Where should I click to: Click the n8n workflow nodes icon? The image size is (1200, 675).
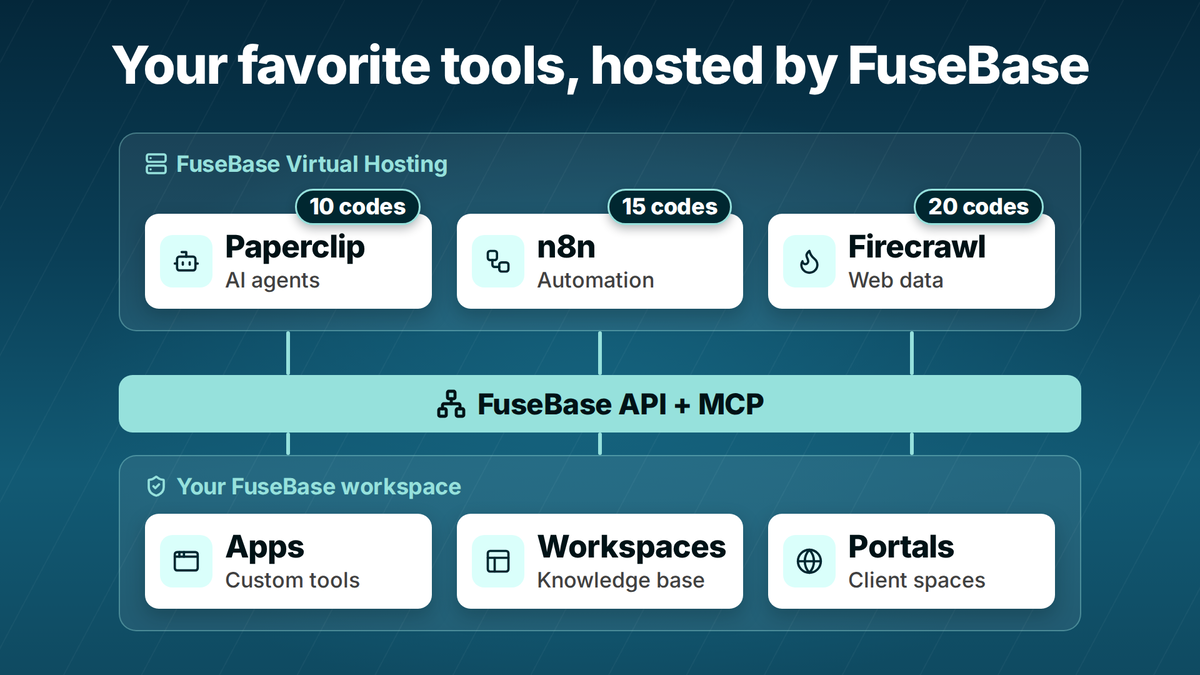click(498, 261)
